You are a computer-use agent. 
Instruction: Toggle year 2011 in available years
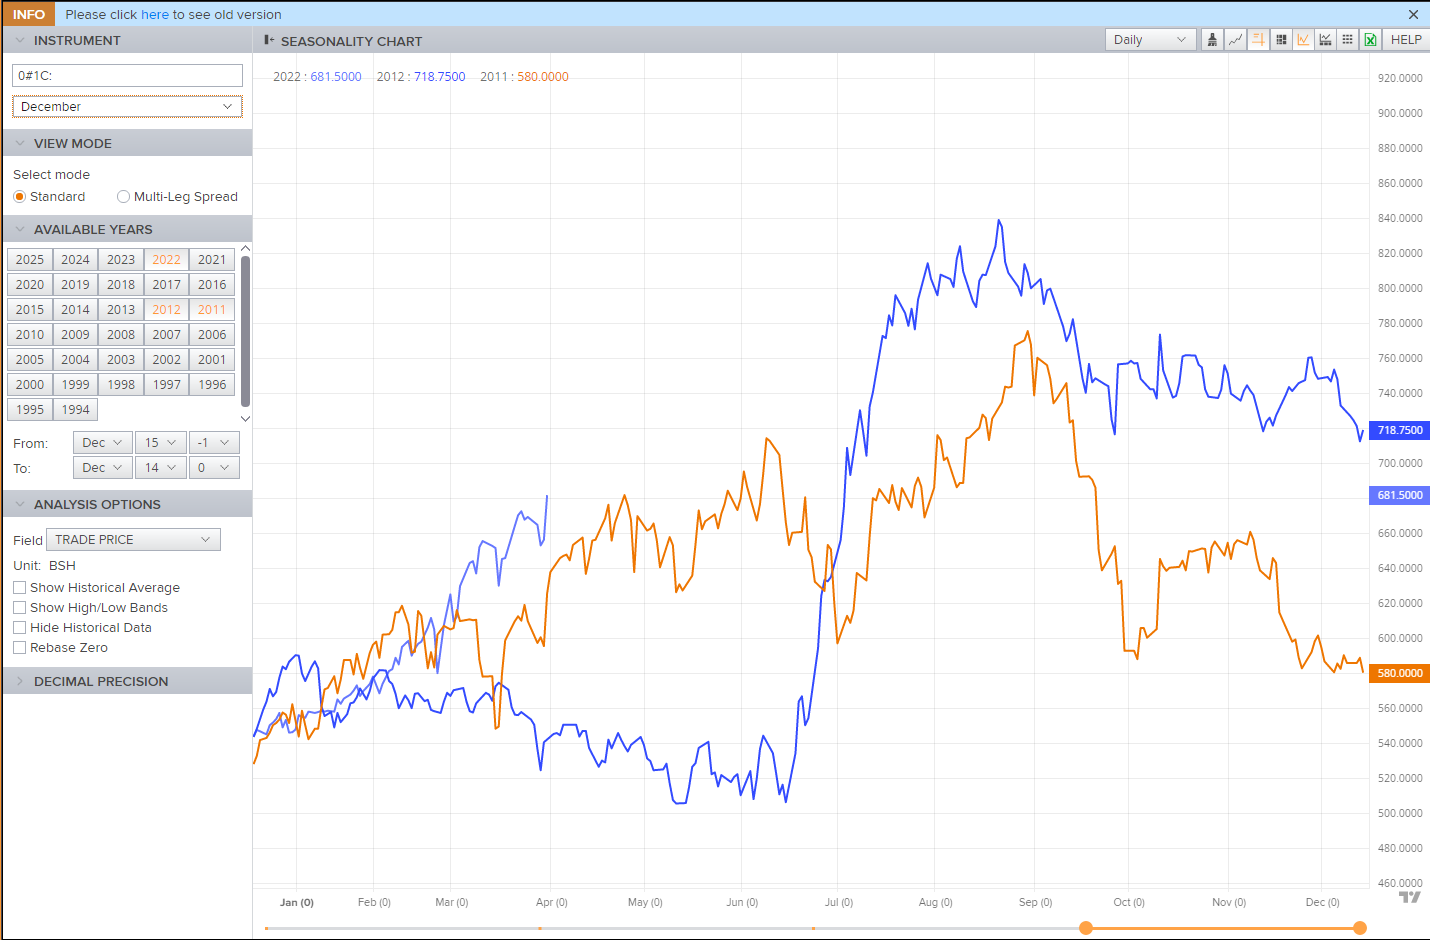point(212,309)
